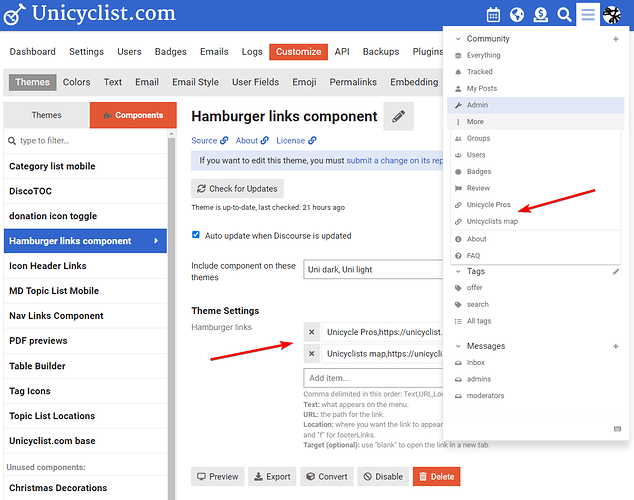The width and height of the screenshot is (634, 500).
Task: Create new message with Messages plus icon
Action: 615,346
